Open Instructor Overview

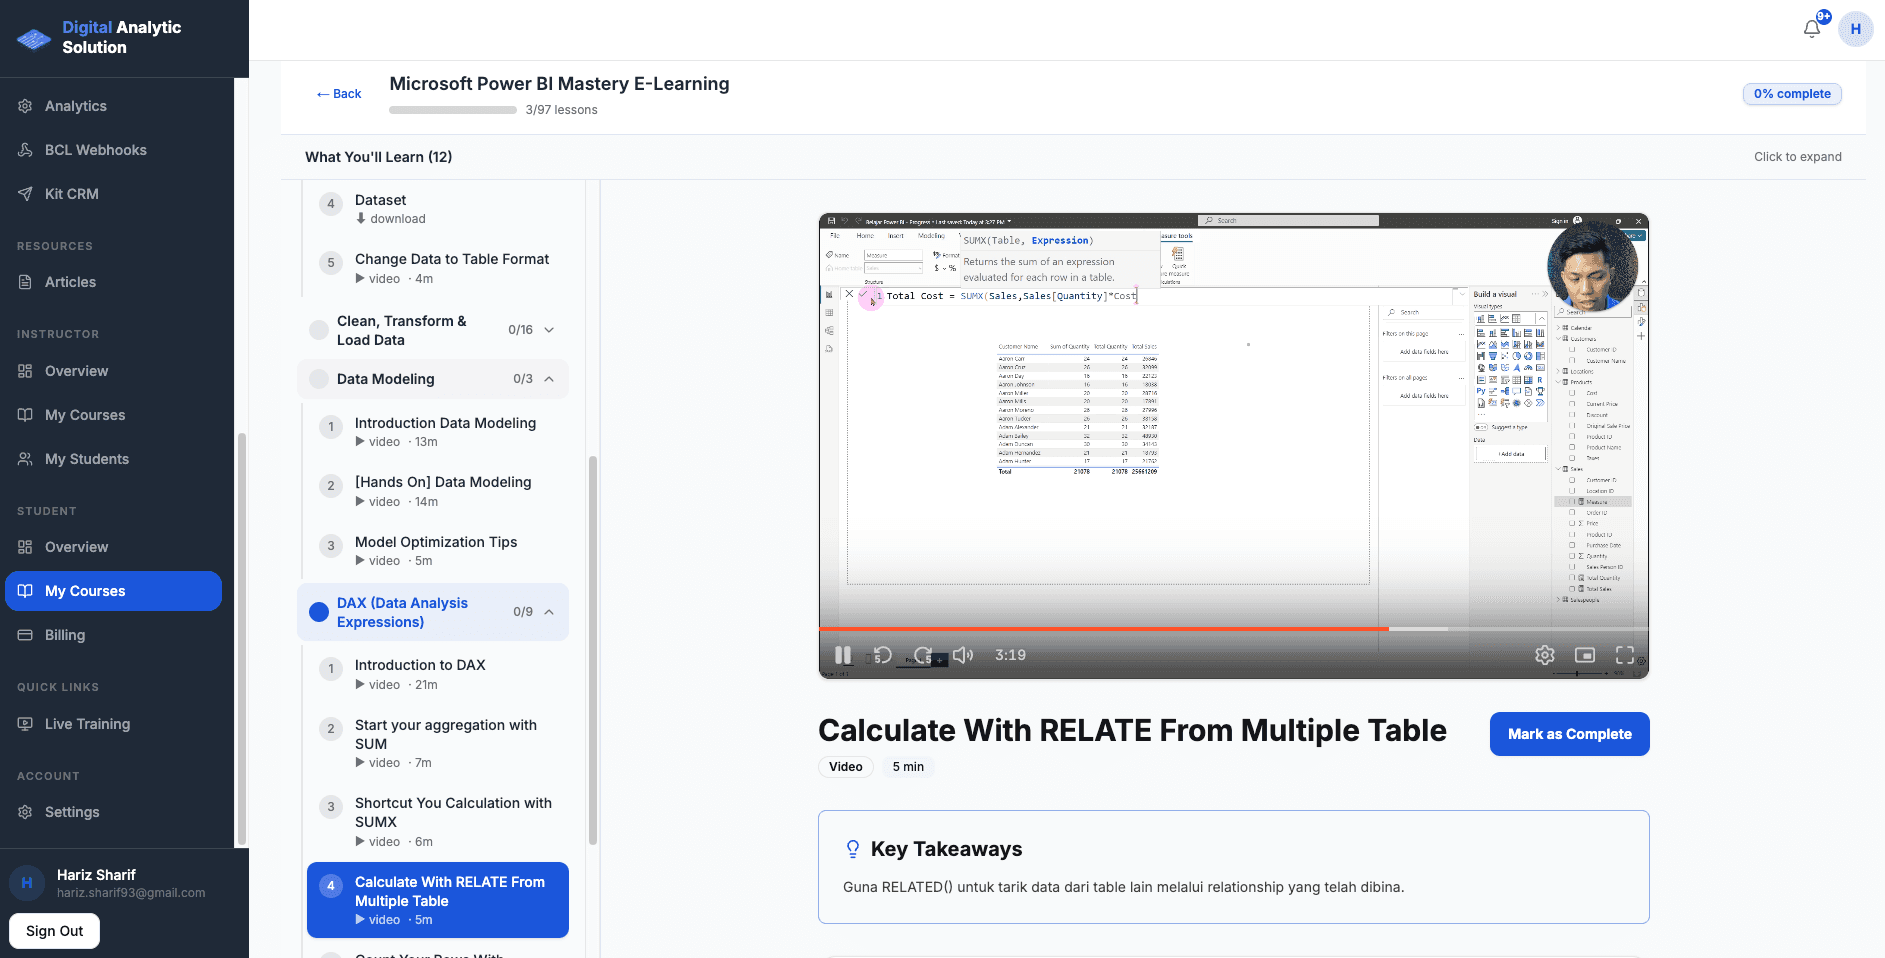(113, 371)
